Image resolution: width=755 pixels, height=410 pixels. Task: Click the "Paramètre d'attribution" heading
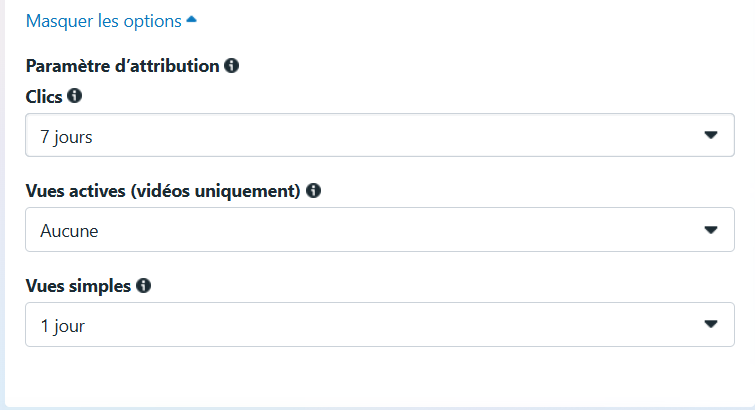(x=123, y=66)
